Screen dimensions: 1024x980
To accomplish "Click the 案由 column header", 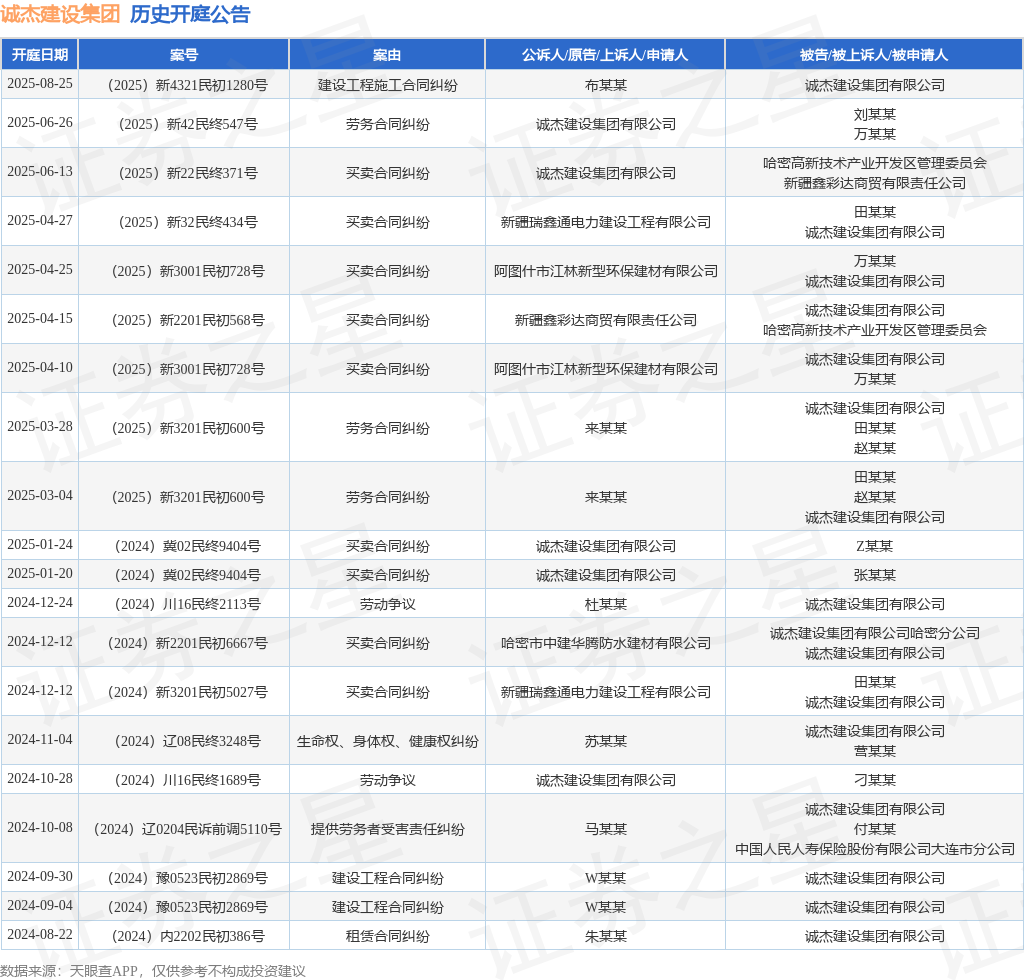I will coord(387,55).
